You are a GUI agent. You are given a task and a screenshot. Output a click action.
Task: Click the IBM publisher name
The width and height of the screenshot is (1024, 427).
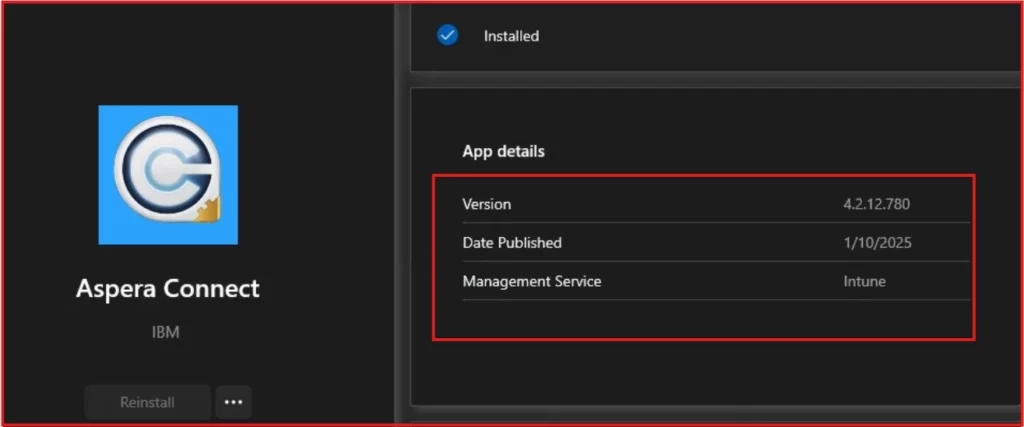click(165, 332)
